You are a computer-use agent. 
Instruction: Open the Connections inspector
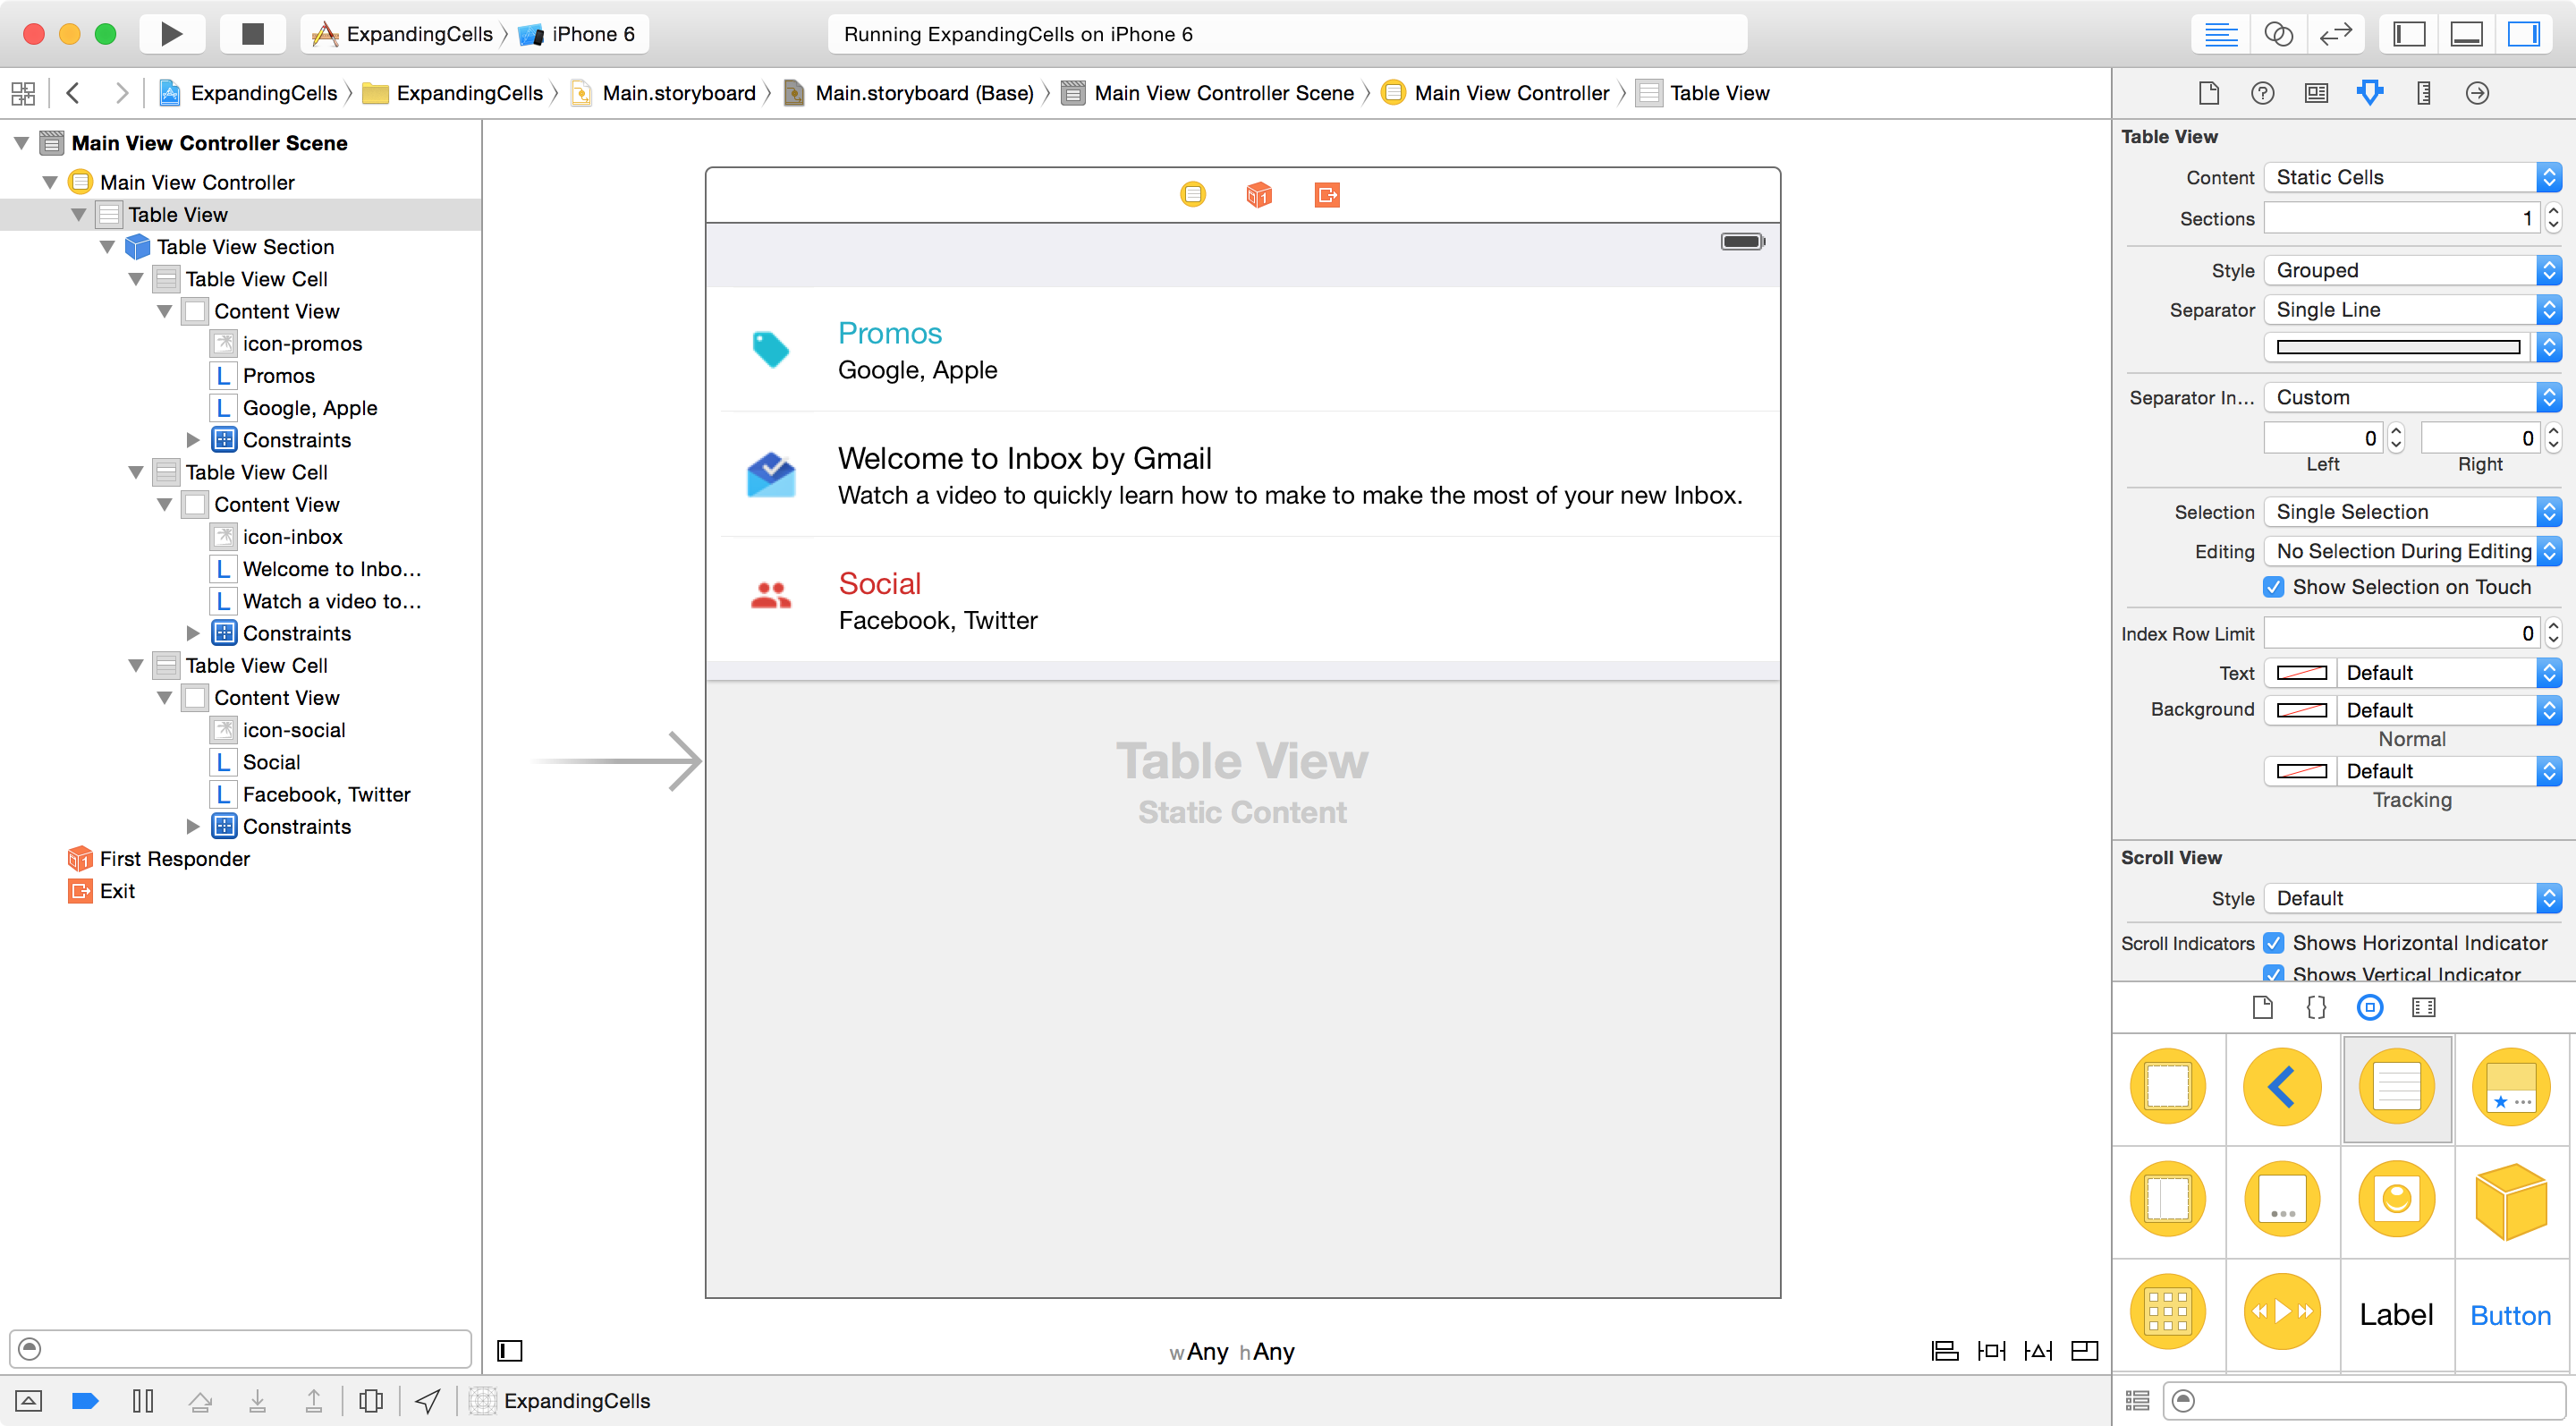pos(2477,93)
